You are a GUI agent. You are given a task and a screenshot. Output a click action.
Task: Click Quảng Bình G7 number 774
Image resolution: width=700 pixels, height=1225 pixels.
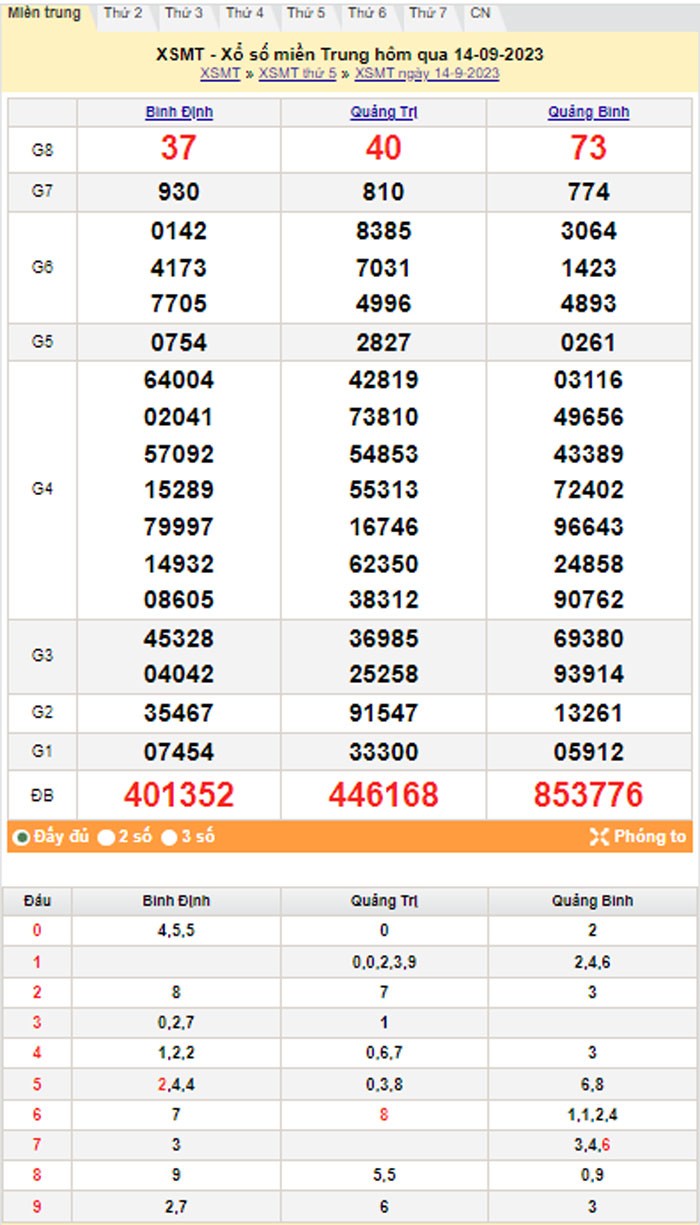(x=589, y=192)
